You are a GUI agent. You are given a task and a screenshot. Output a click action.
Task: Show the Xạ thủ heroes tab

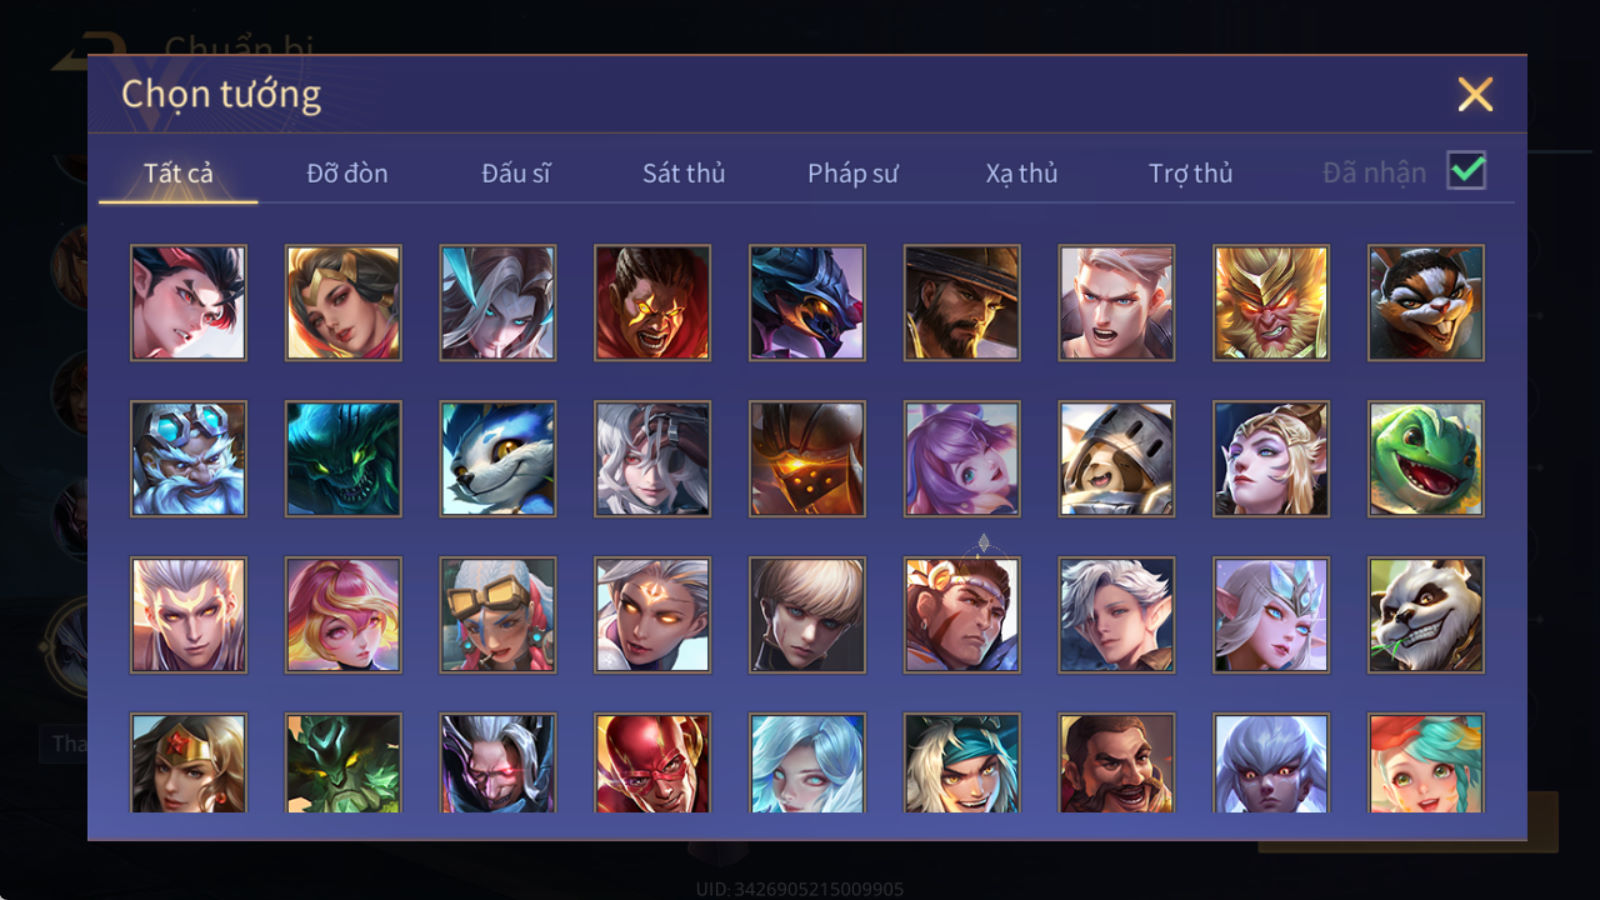click(x=1021, y=173)
